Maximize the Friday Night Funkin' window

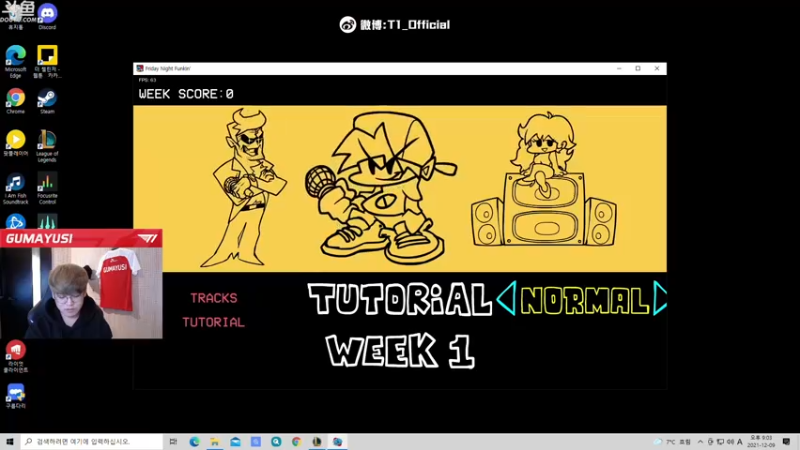point(638,68)
